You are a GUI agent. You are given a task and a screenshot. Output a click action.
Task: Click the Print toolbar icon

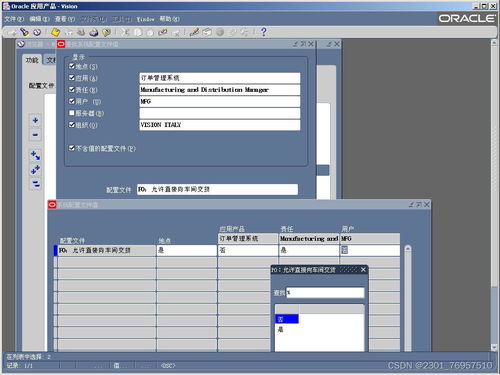coord(94,32)
